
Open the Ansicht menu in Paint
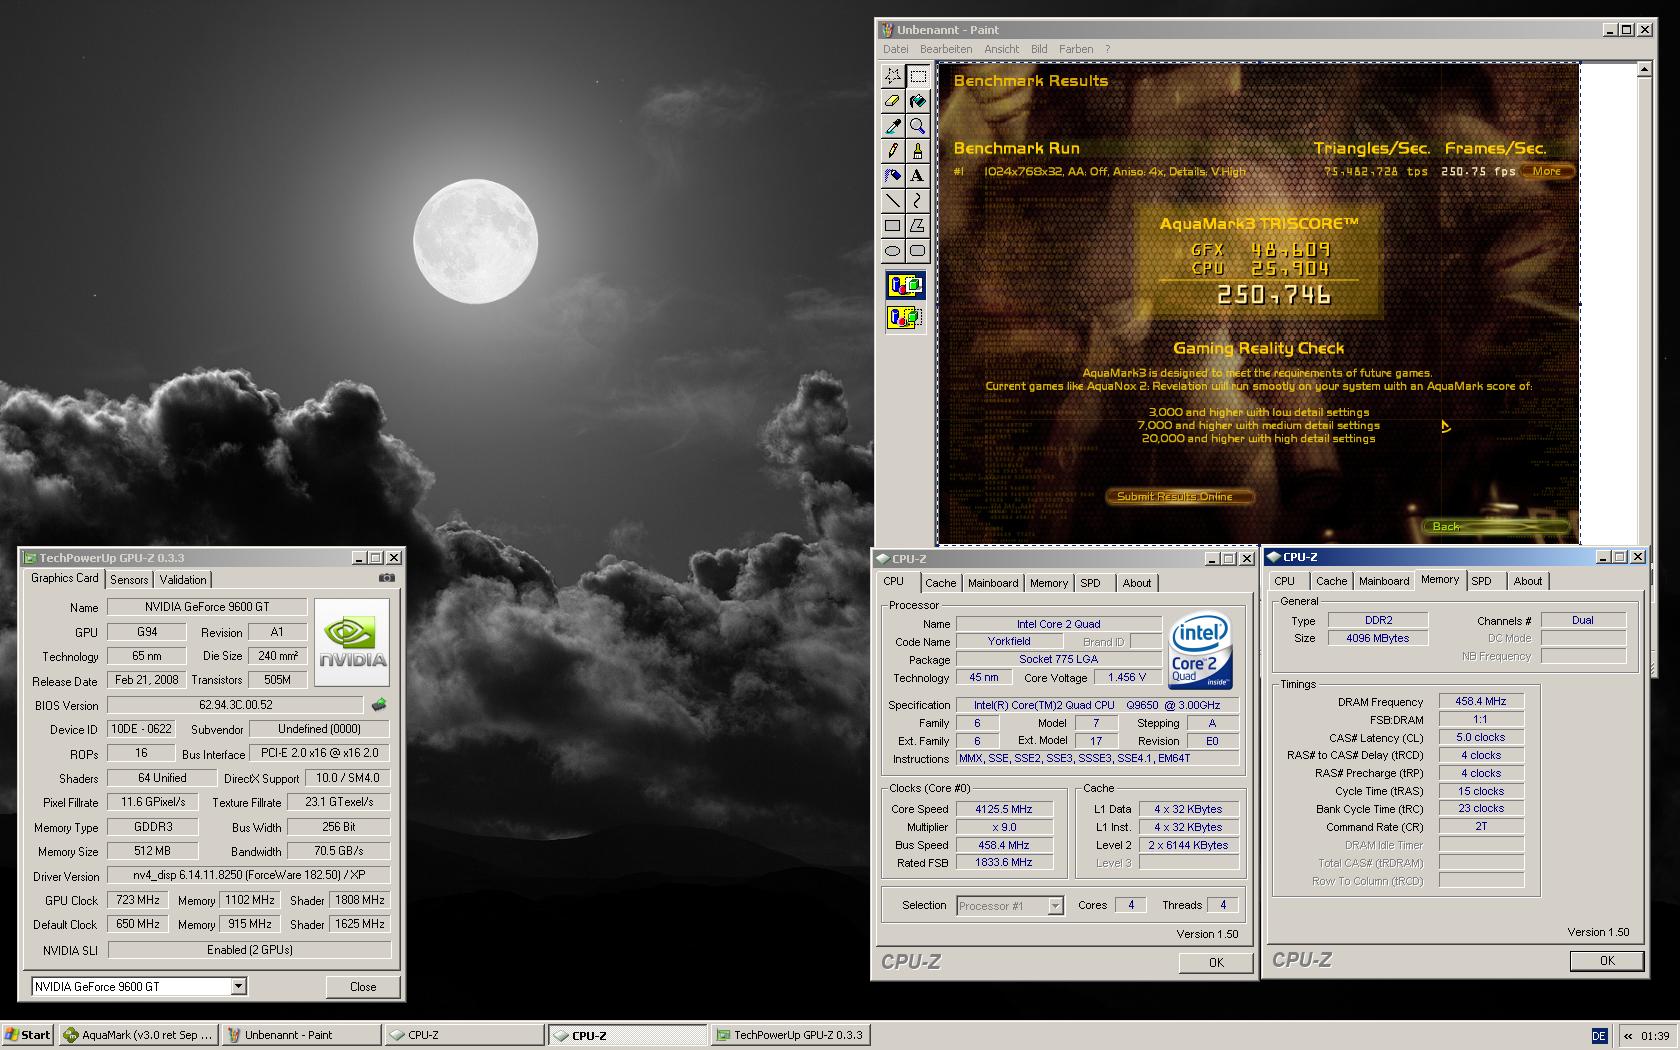[1001, 49]
